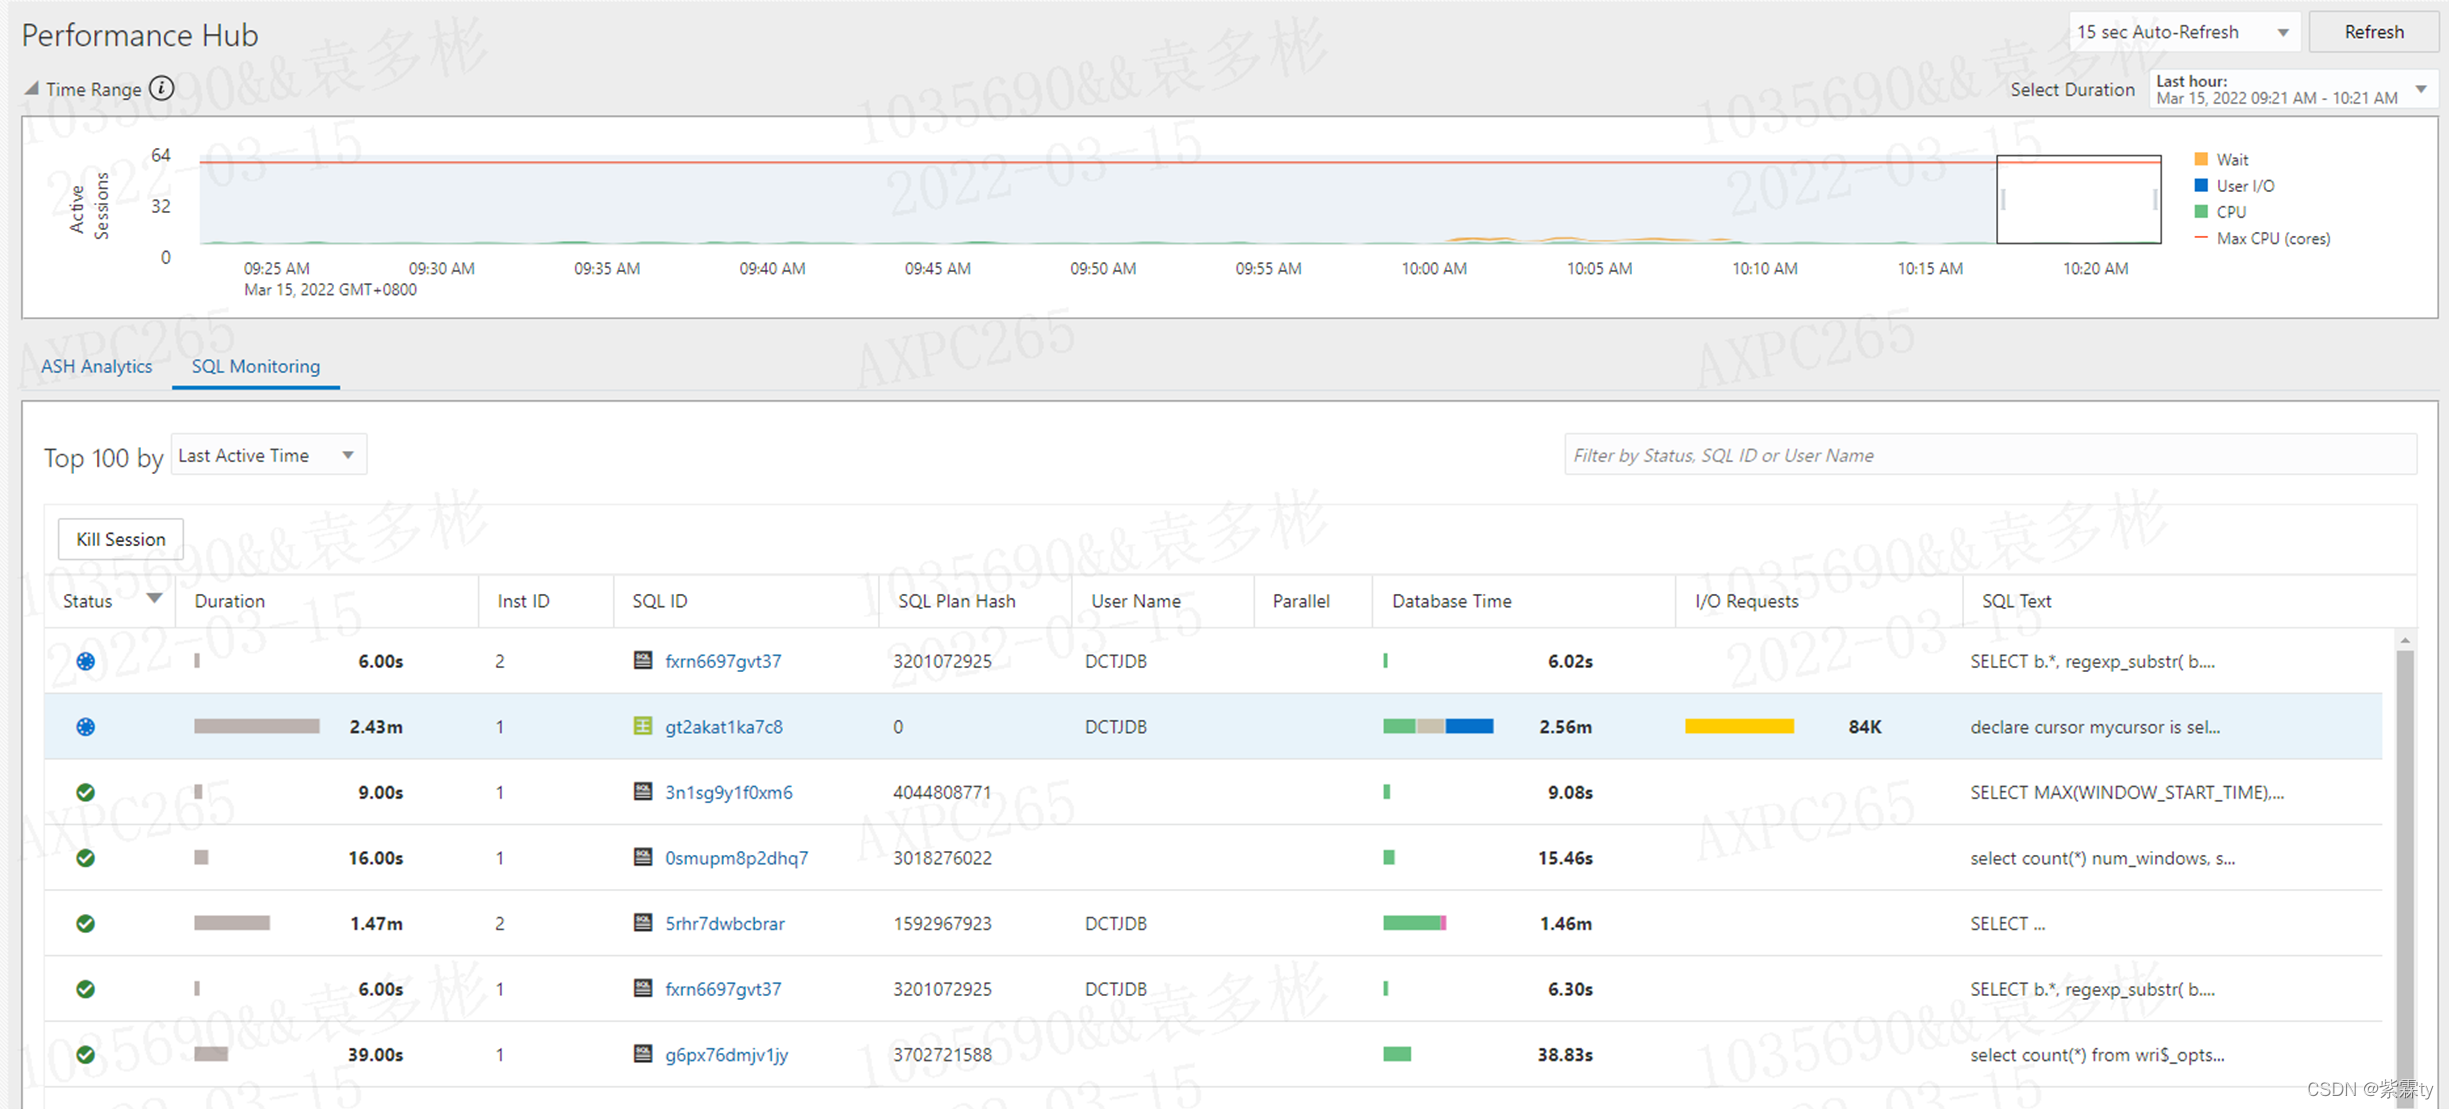Click the Refresh button

tap(2373, 32)
